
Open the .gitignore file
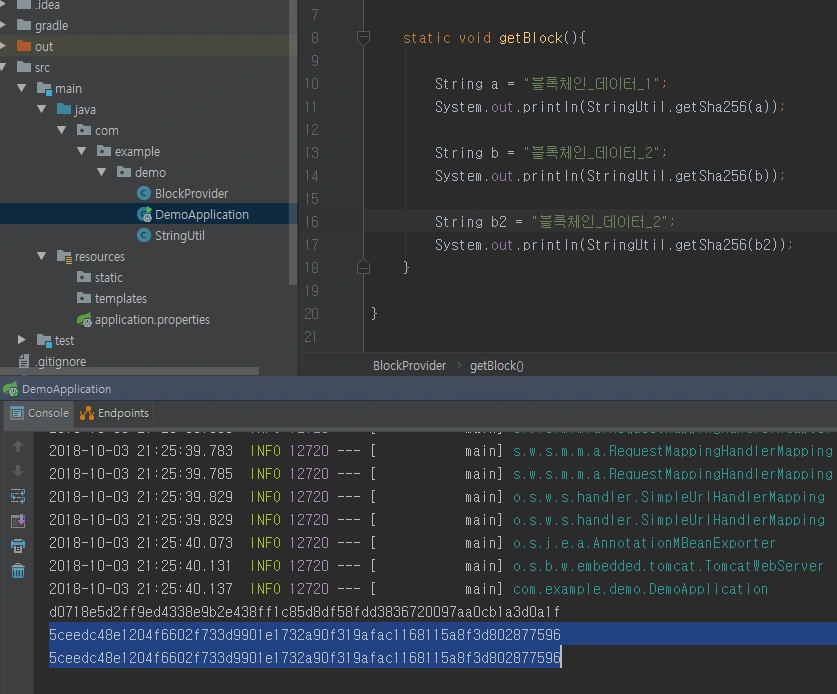pyautogui.click(x=60, y=361)
